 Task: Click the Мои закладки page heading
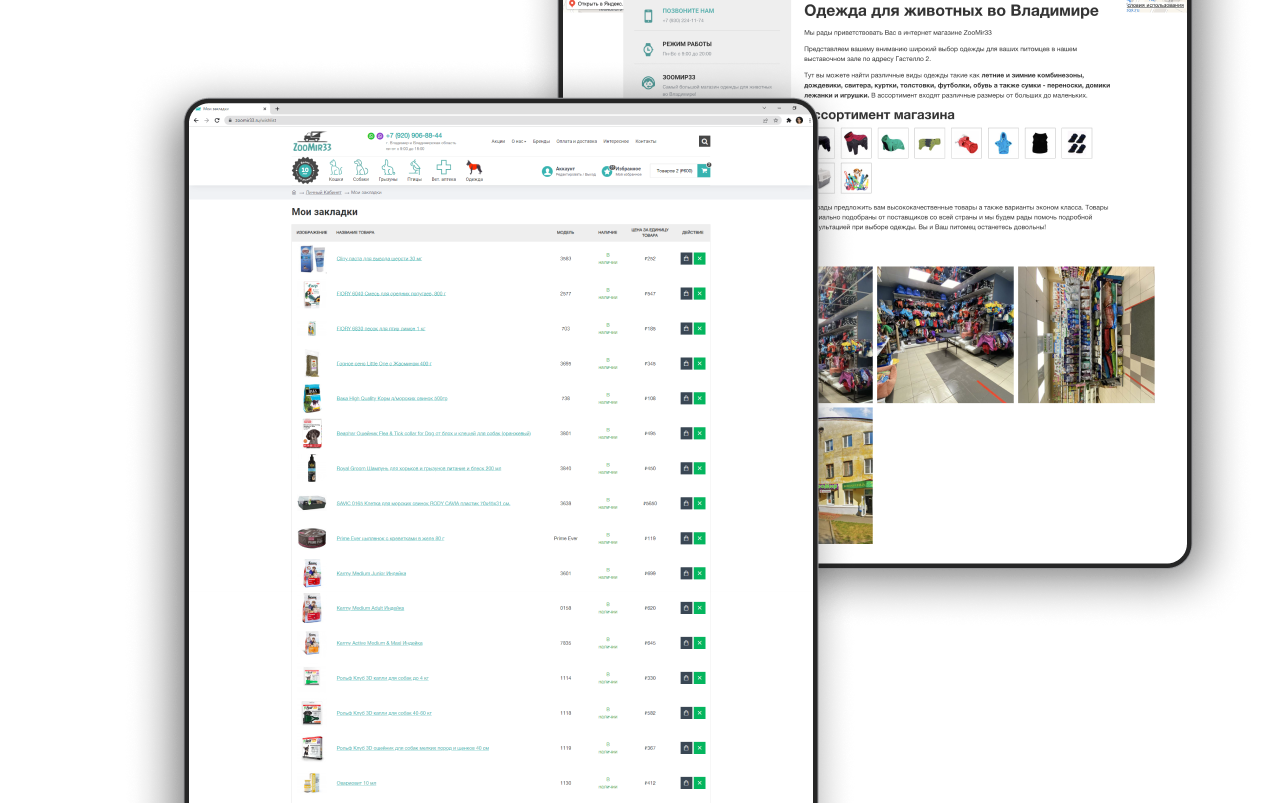[325, 212]
